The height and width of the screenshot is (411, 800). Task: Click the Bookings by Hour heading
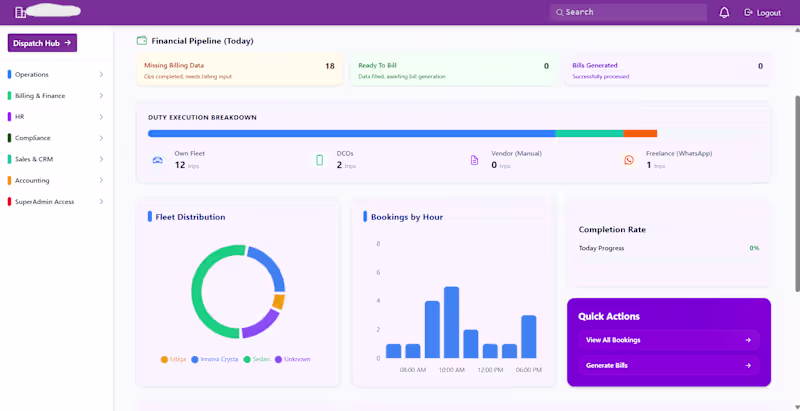[x=407, y=217]
